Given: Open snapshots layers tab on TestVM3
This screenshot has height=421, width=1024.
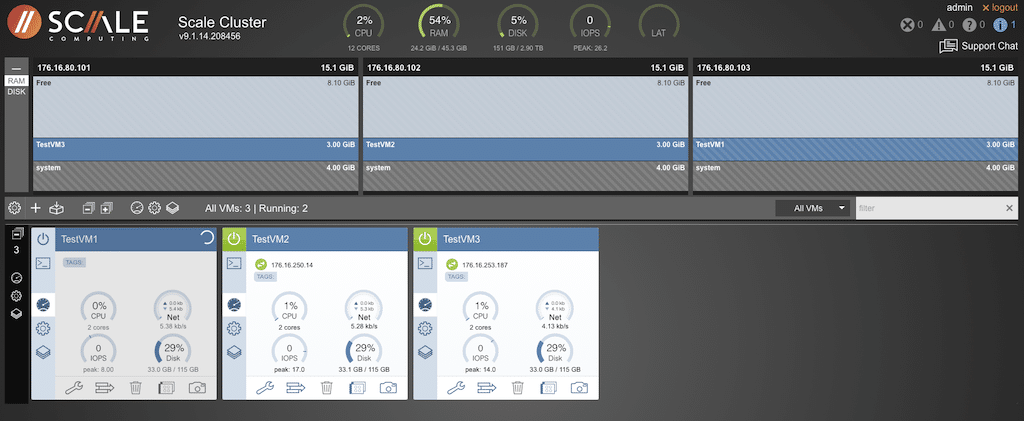Looking at the screenshot, I should coord(425,352).
